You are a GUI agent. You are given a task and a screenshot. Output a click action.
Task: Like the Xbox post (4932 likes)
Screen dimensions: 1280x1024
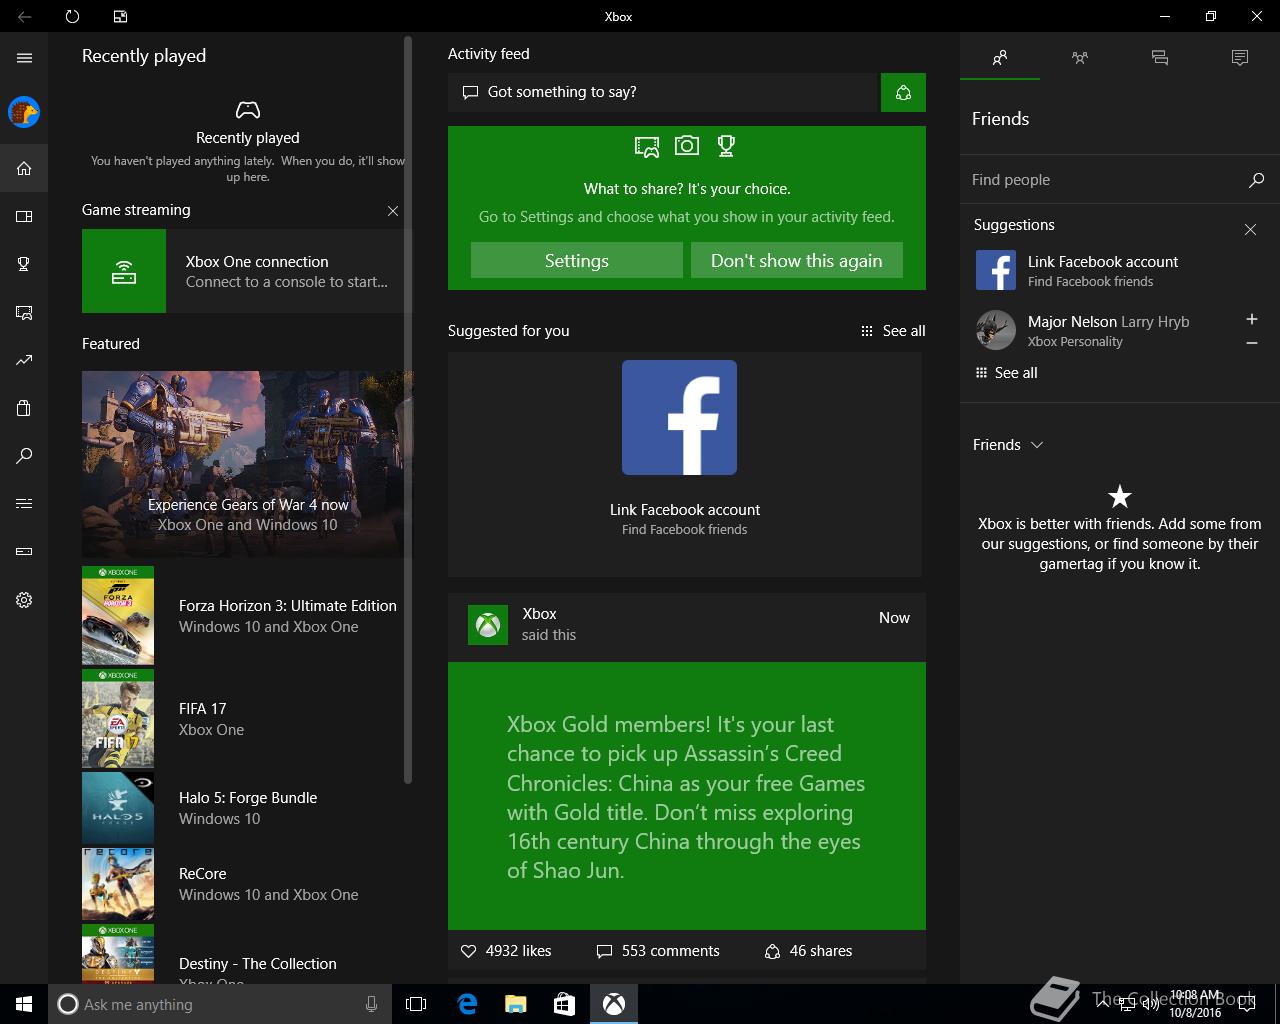(506, 951)
